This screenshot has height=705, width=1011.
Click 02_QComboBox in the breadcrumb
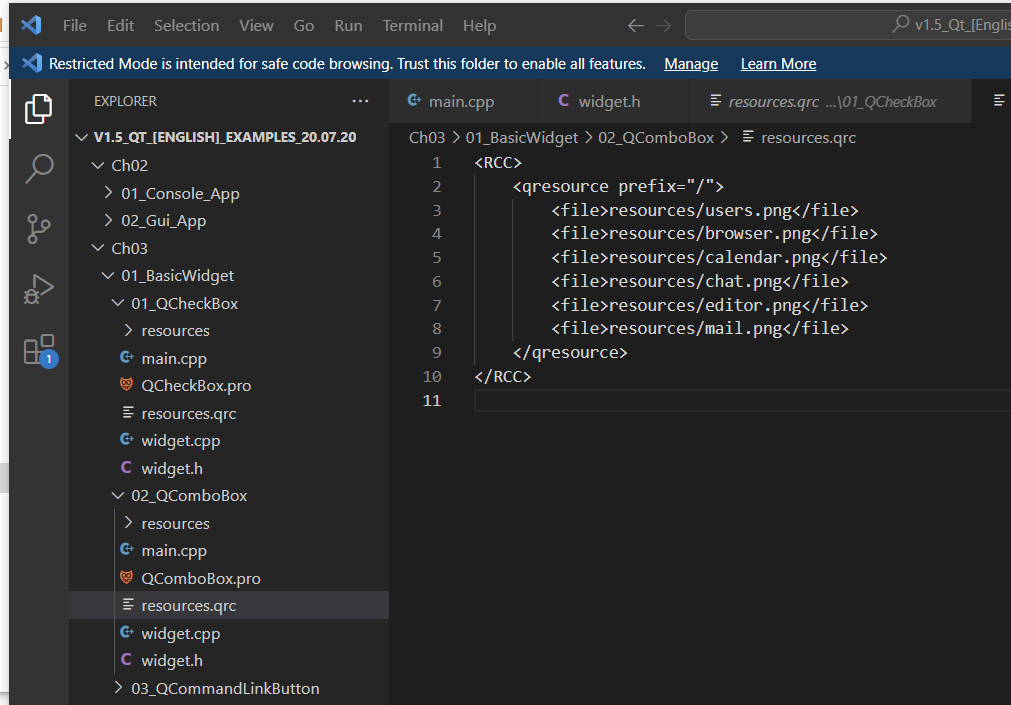(x=656, y=137)
